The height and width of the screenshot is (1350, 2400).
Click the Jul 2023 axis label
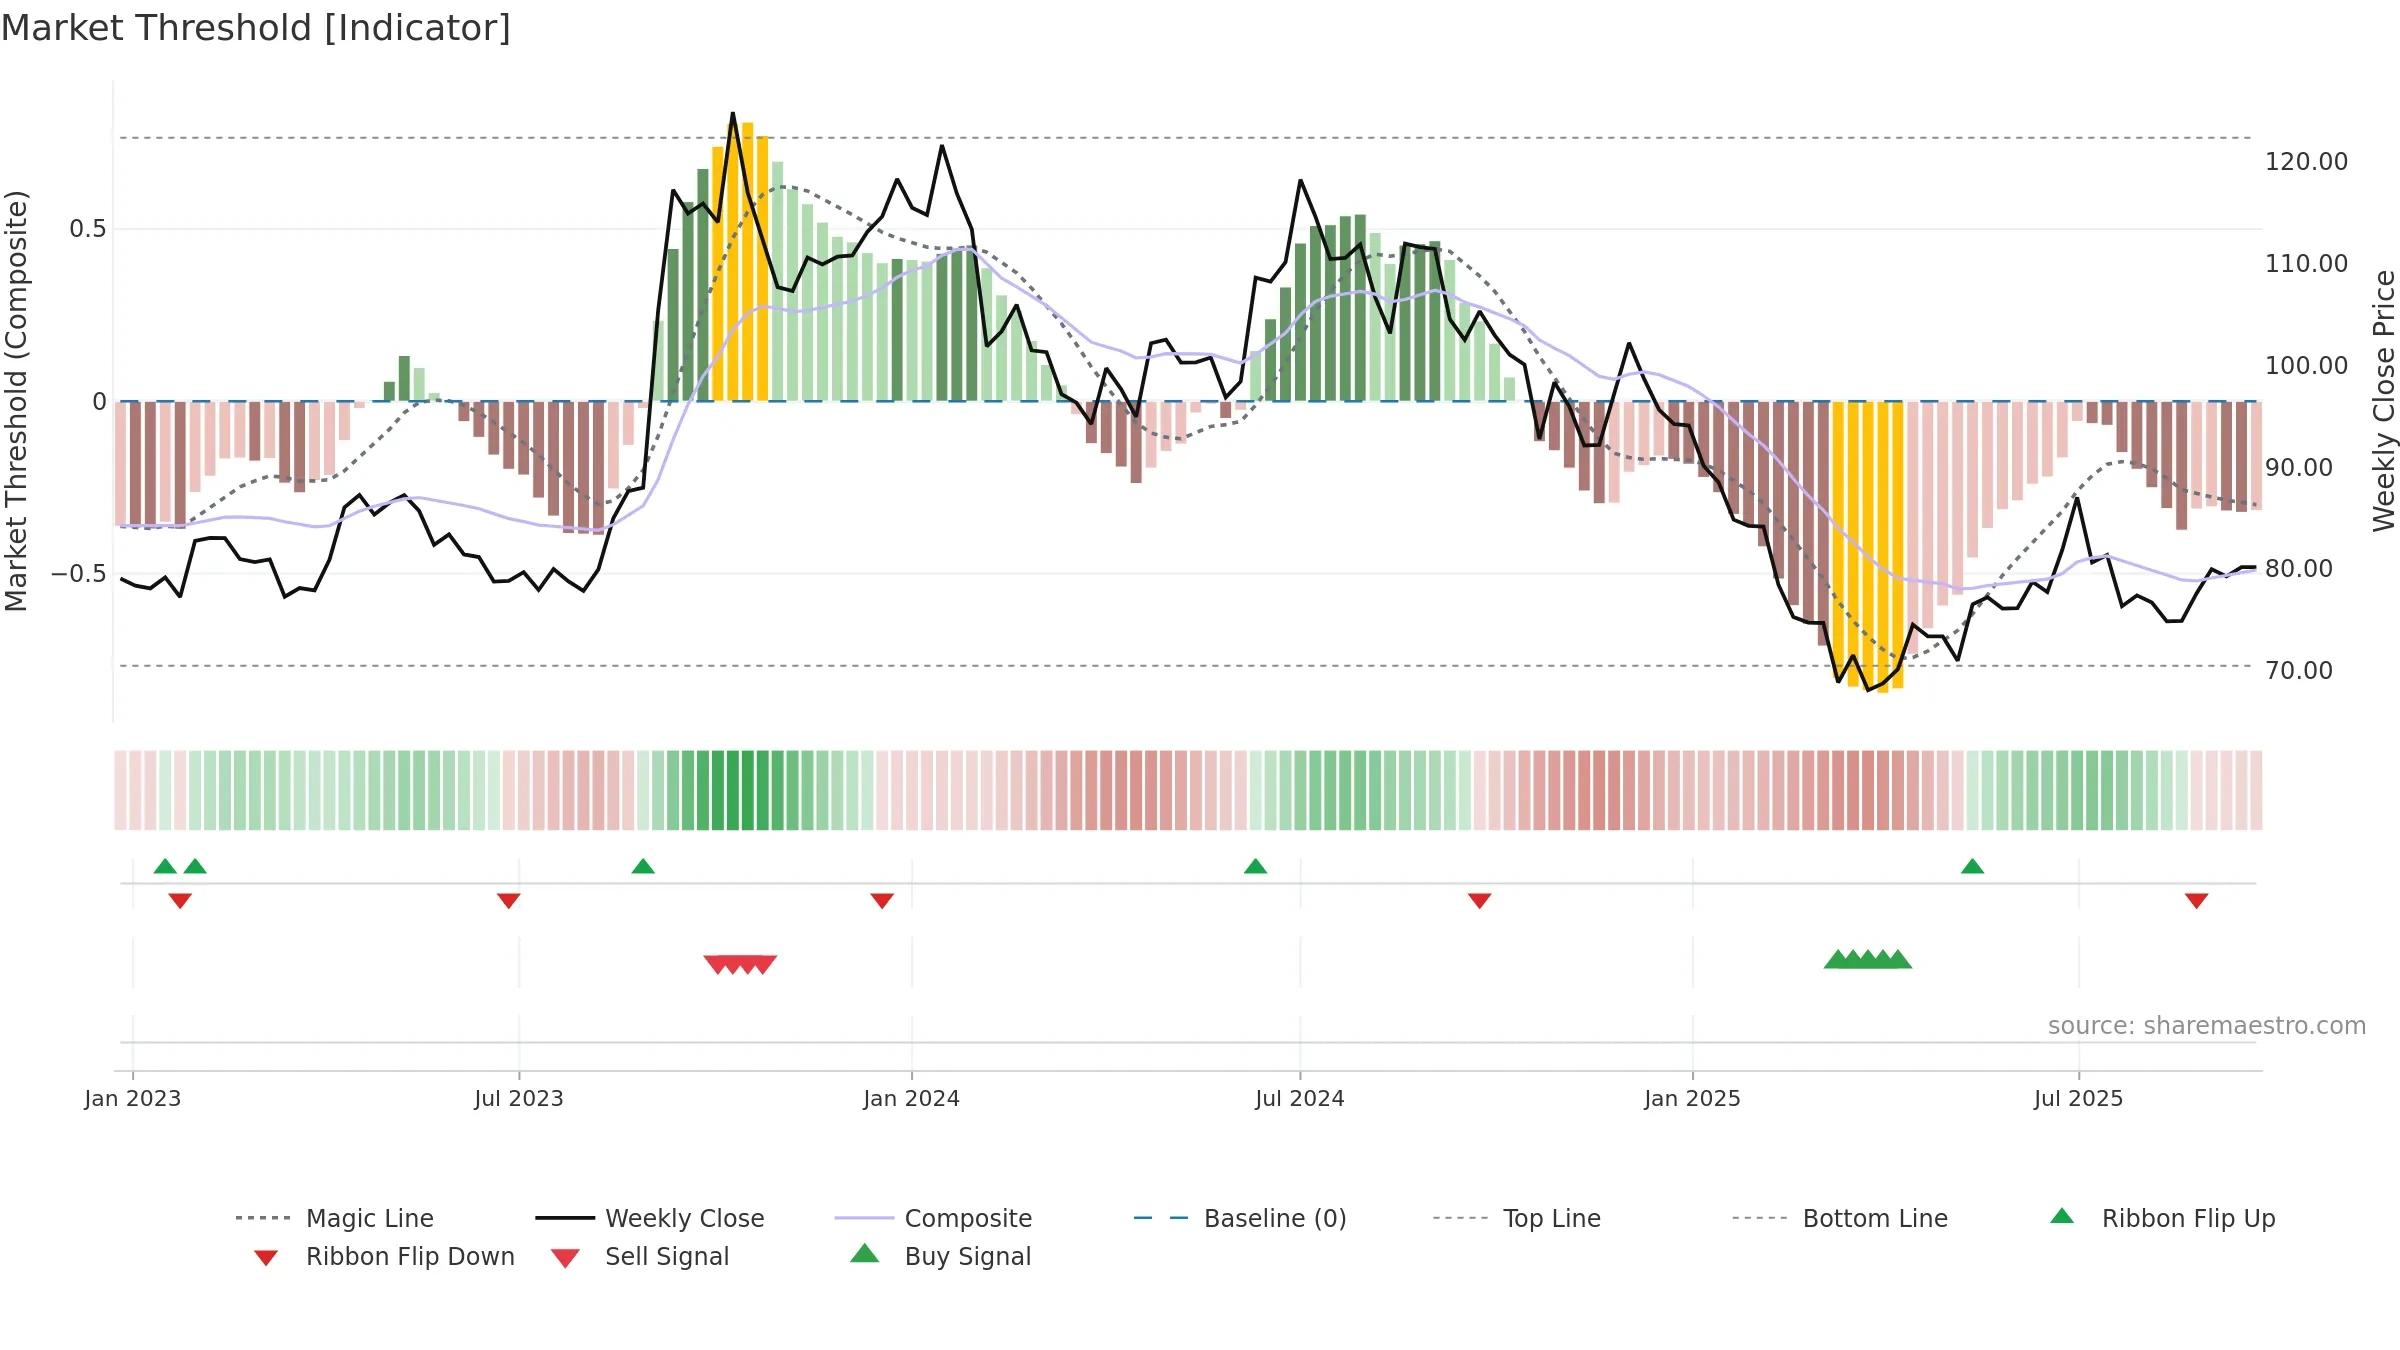pyautogui.click(x=519, y=1098)
